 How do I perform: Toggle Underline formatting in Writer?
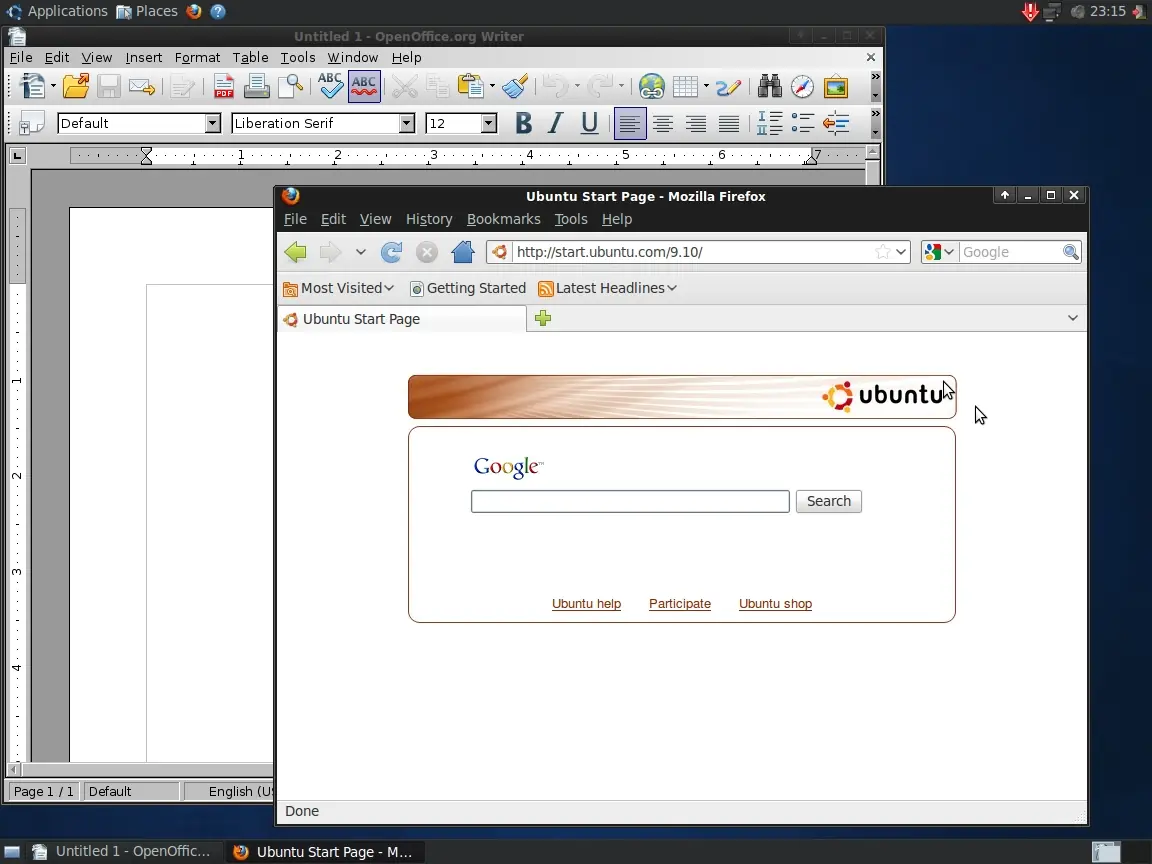588,123
